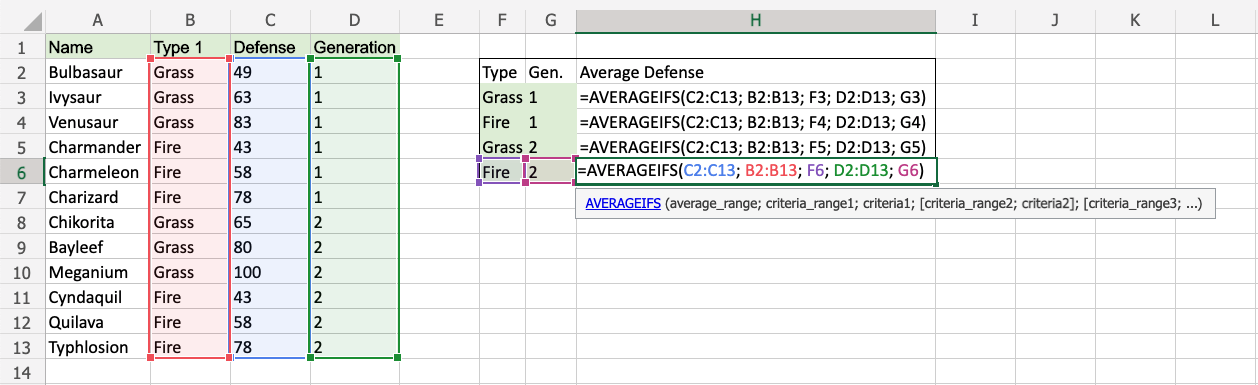Click formula cell H3 referencing F3 and G3

(x=756, y=97)
